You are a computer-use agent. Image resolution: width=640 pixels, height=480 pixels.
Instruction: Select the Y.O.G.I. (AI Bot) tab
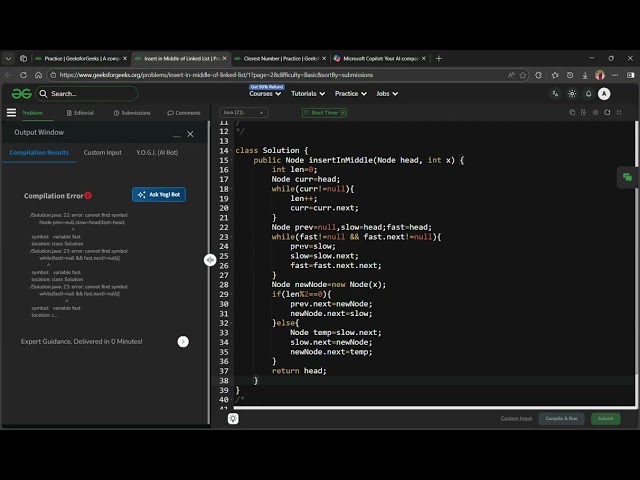(157, 153)
